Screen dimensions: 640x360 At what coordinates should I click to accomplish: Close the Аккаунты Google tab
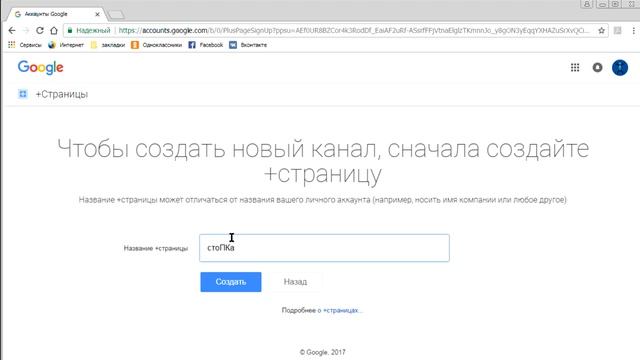(97, 14)
